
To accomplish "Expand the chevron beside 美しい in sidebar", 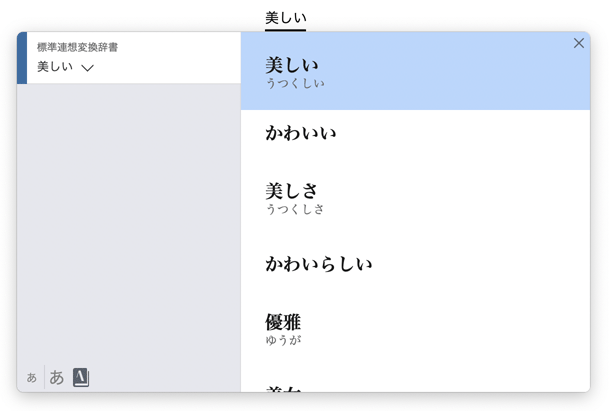I will tap(88, 68).
